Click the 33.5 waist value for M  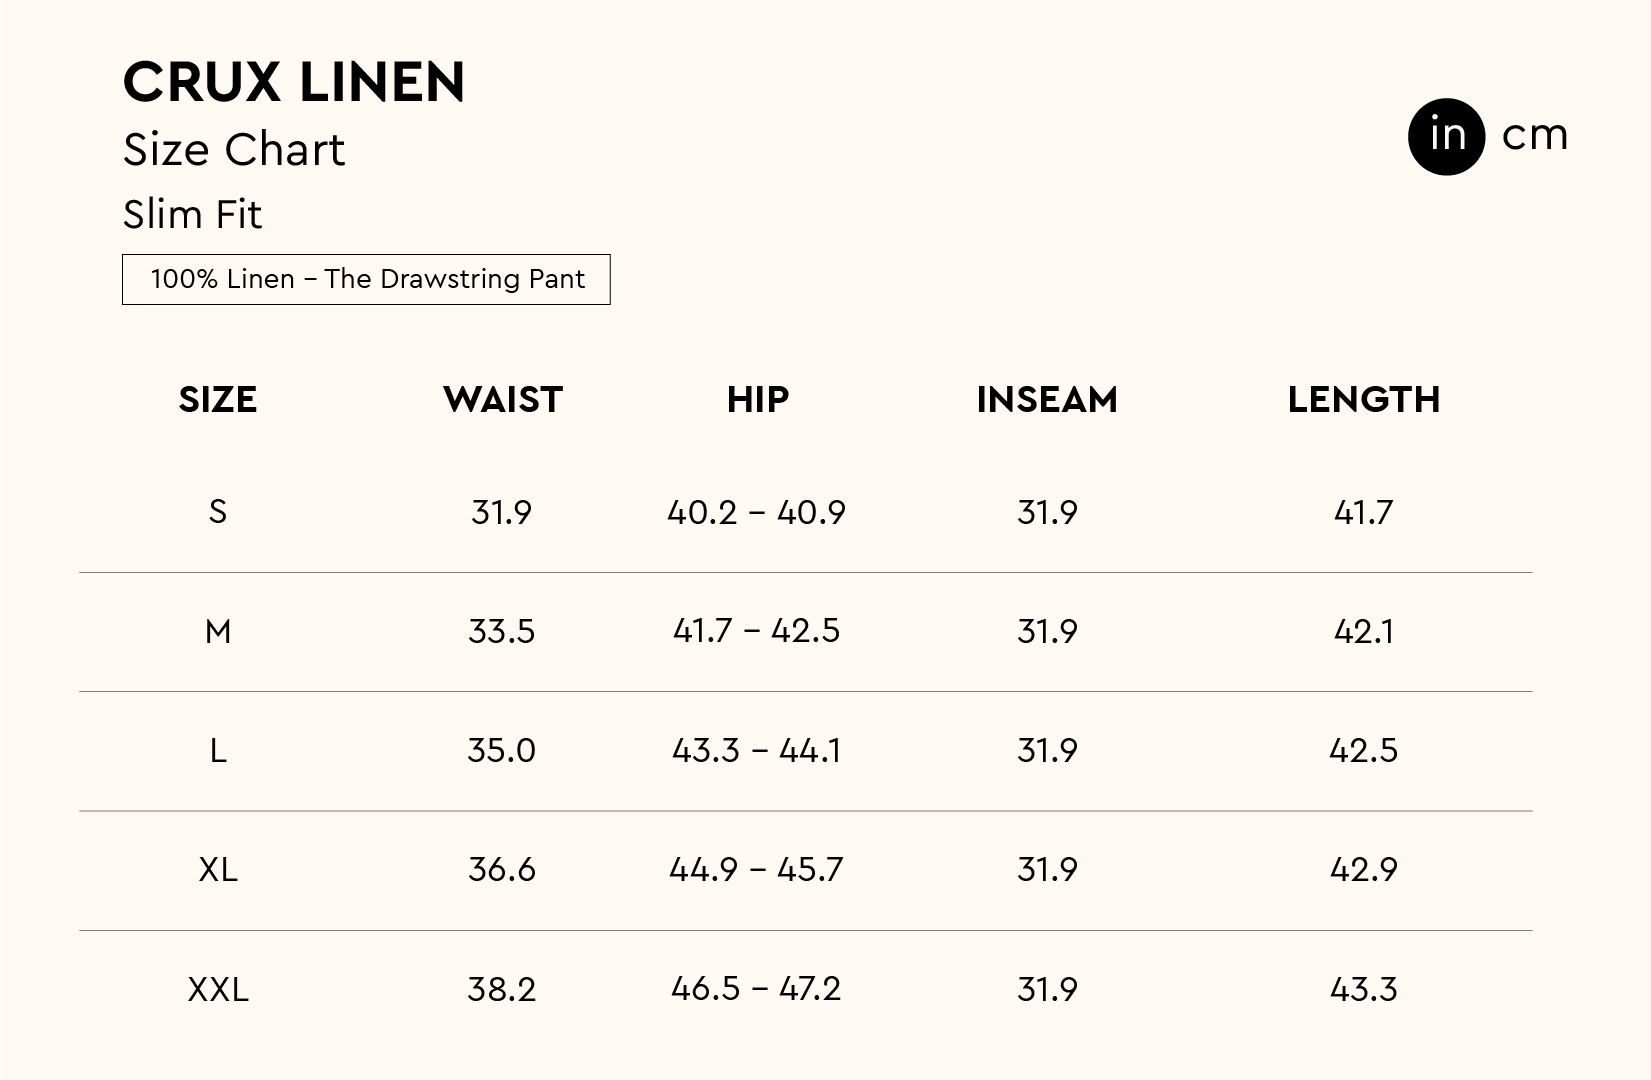502,631
